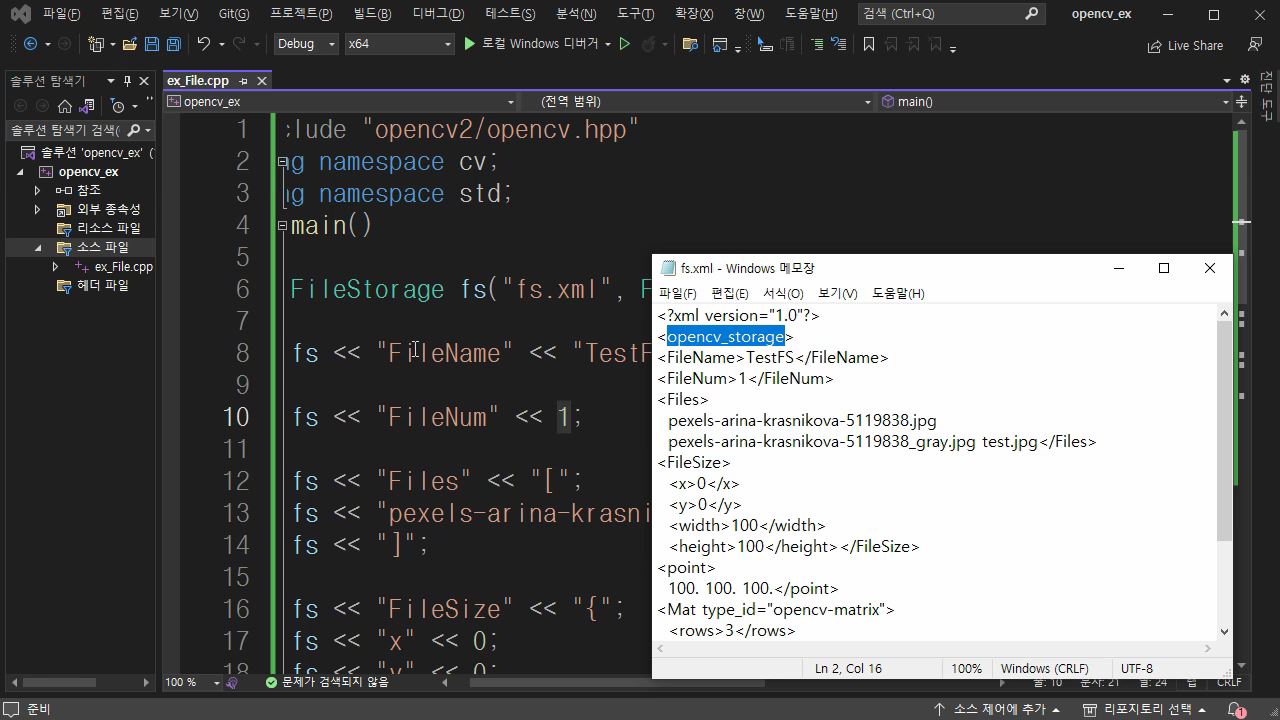
Task: Click the save all icon
Action: [x=173, y=44]
